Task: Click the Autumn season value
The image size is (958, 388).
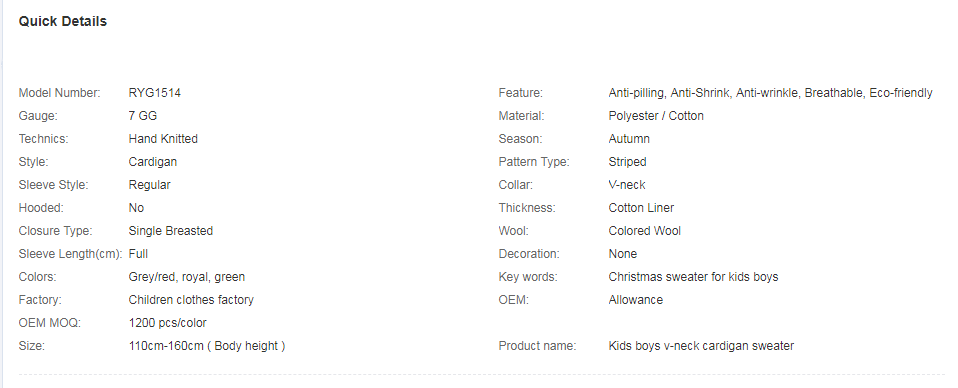Action: coord(629,139)
